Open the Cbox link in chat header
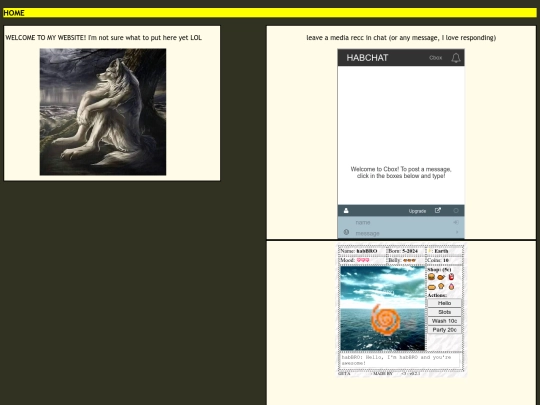Image resolution: width=540 pixels, height=405 pixels. pyautogui.click(x=435, y=58)
